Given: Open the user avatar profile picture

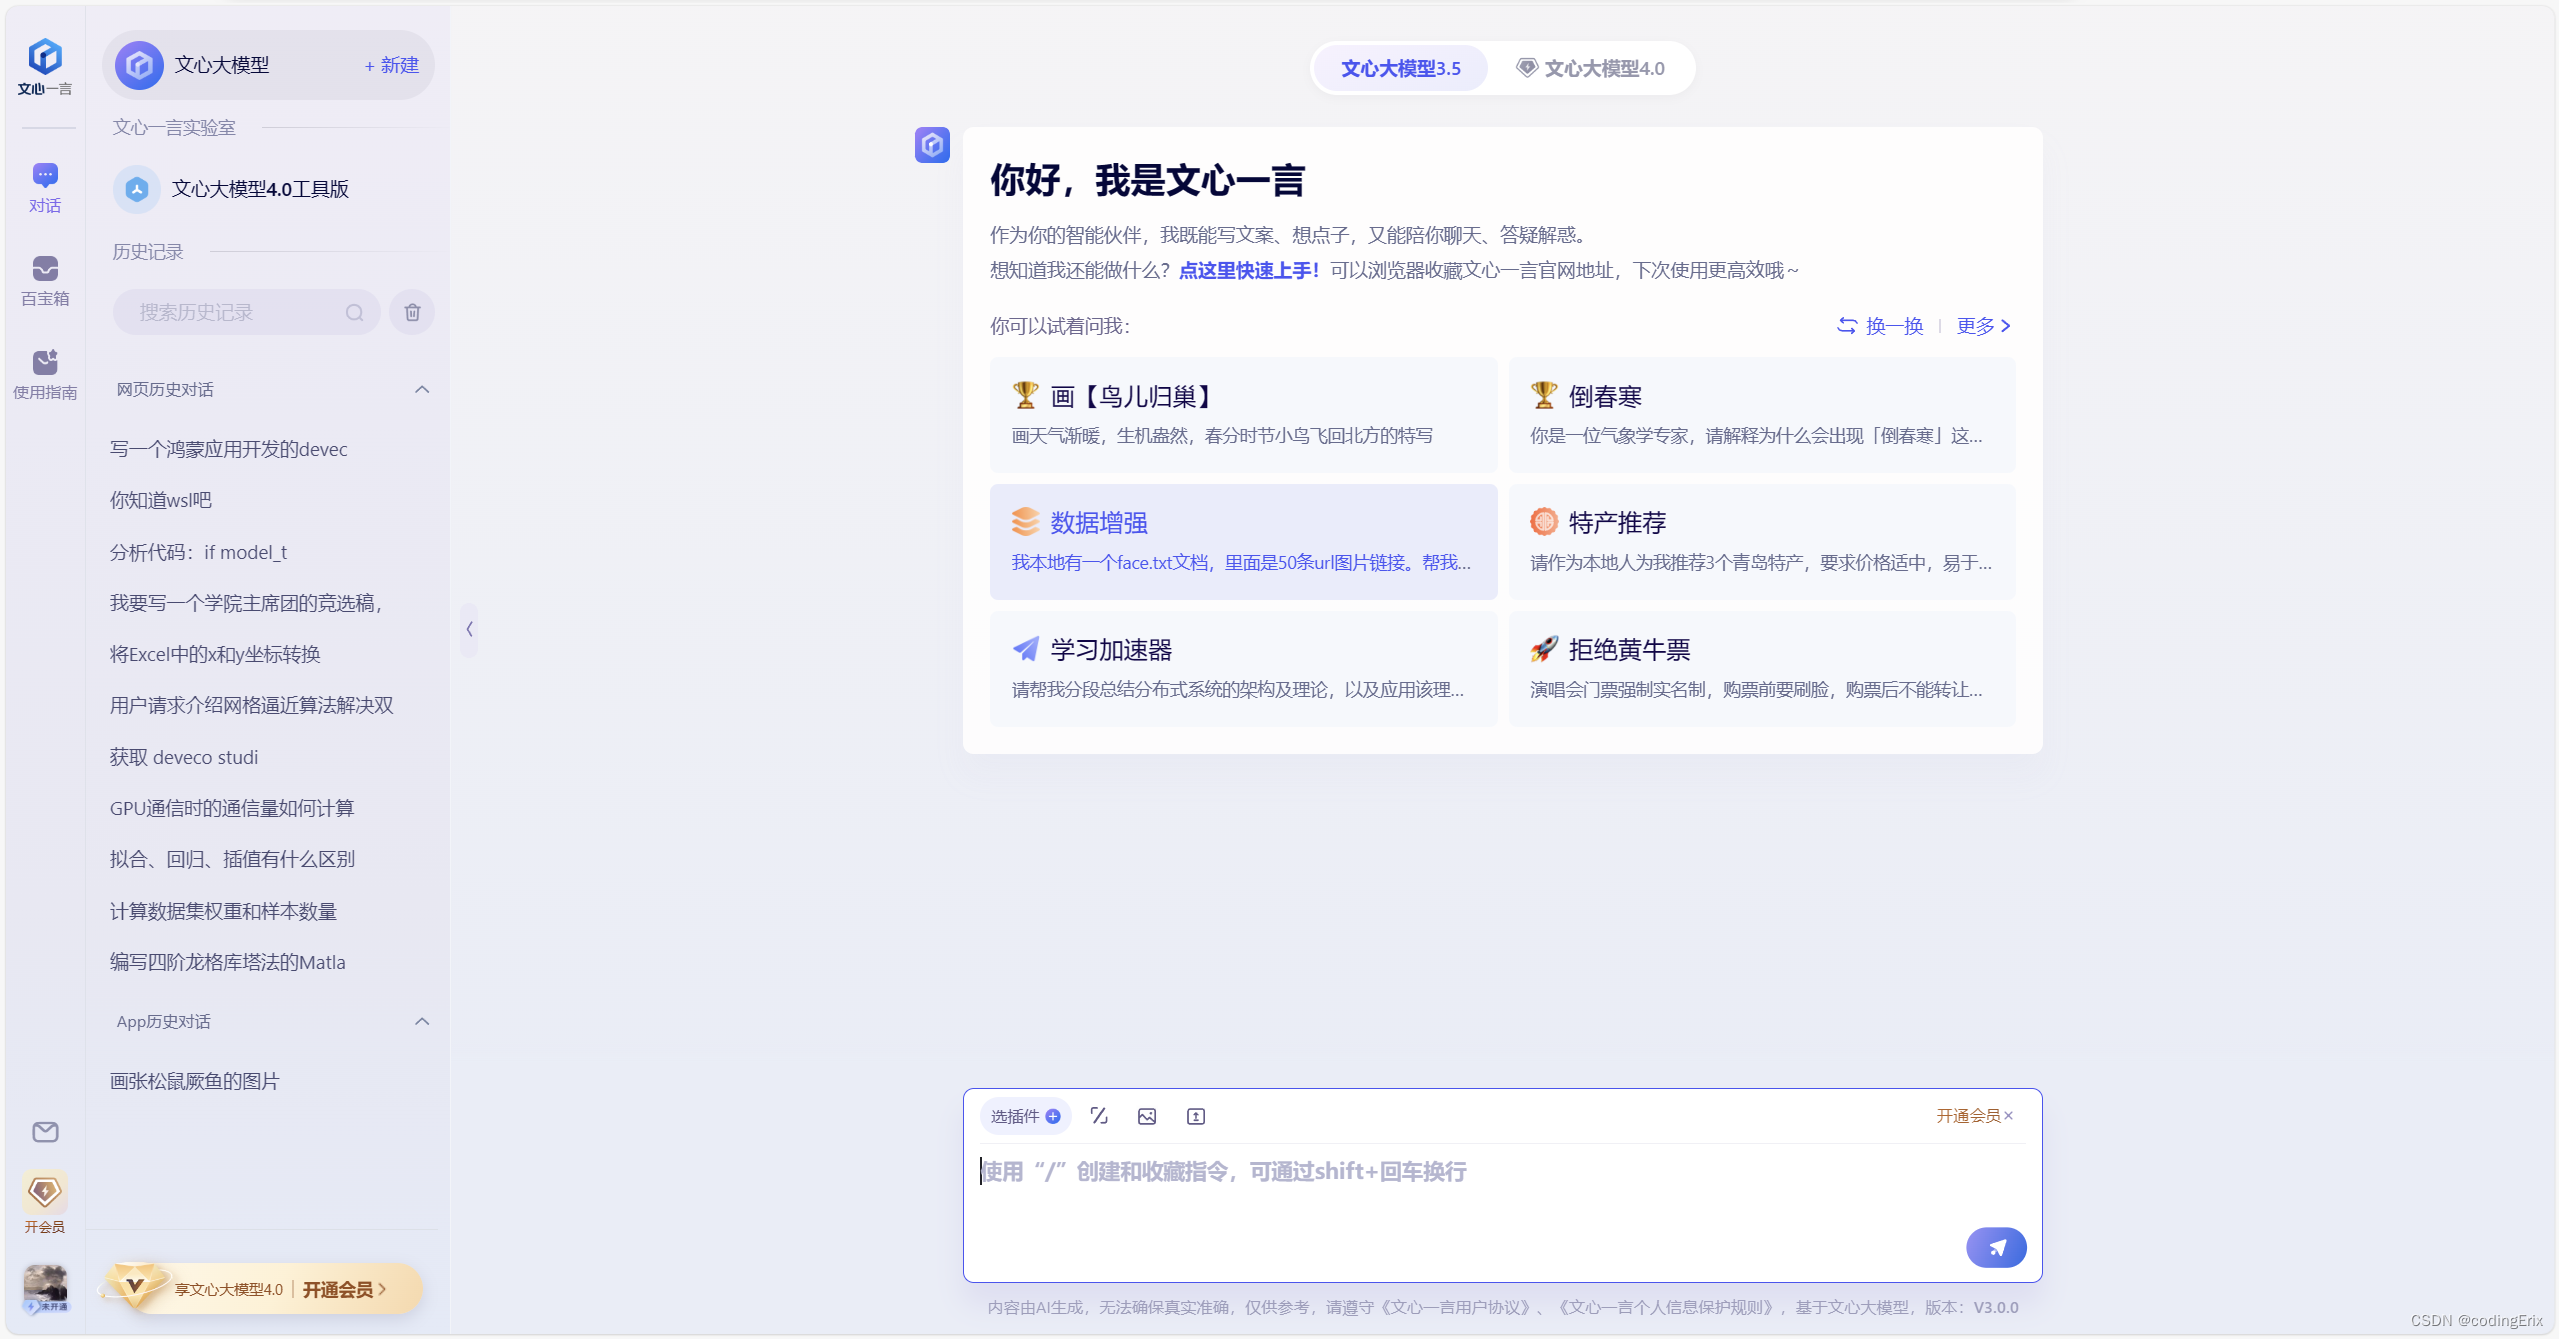Looking at the screenshot, I should tap(45, 1288).
